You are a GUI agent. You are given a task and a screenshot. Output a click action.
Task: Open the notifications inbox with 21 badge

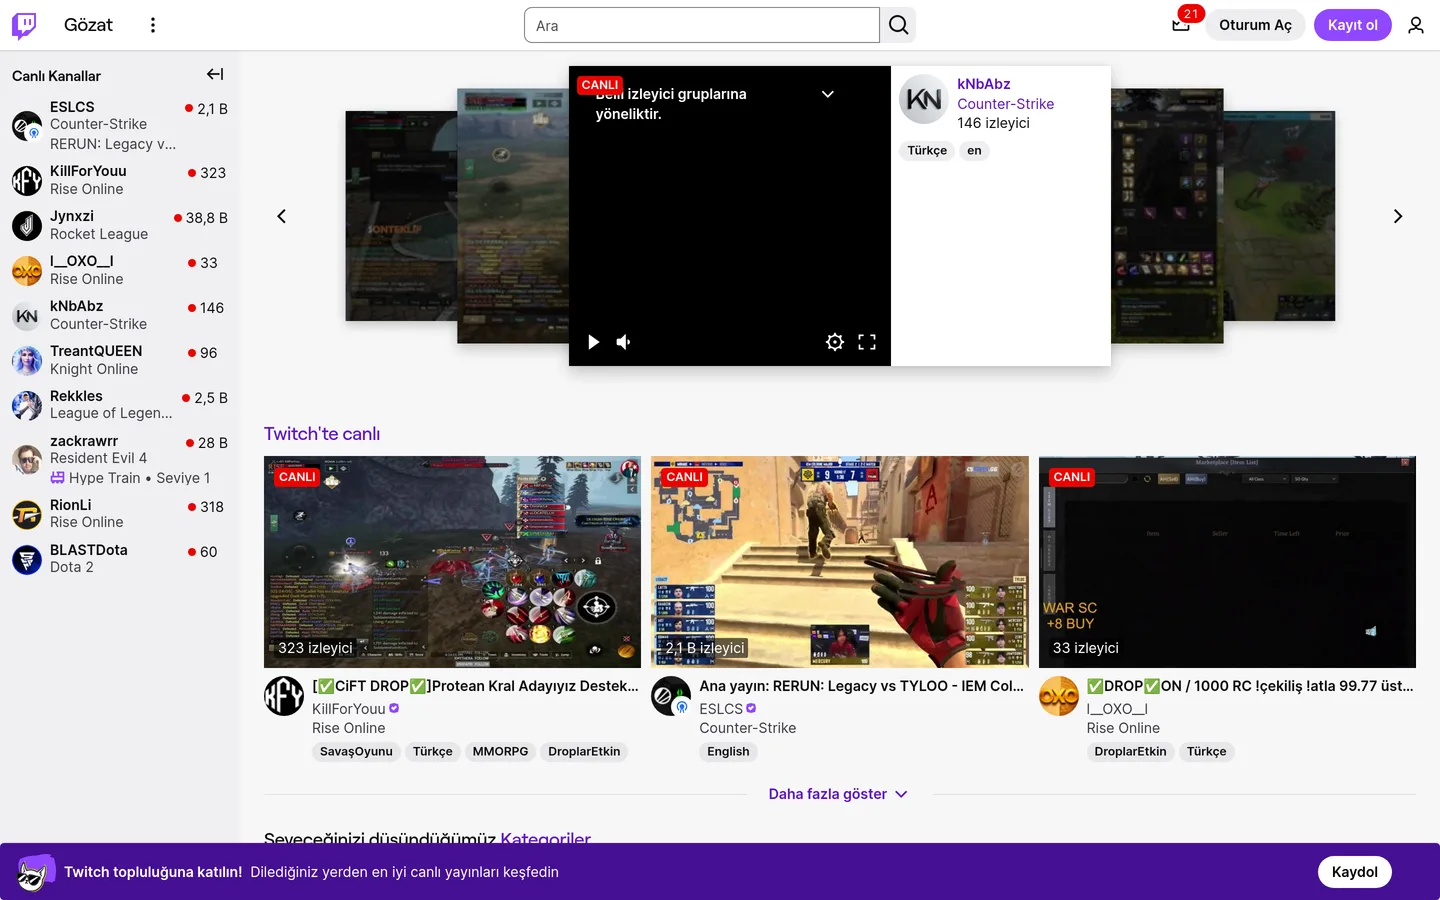[x=1181, y=25]
